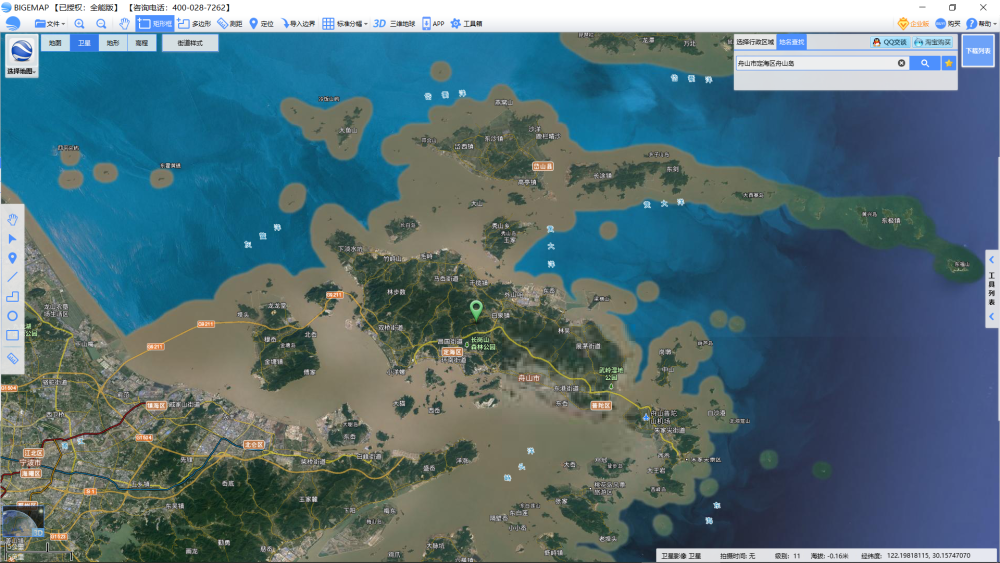This screenshot has height=563, width=1000.
Task: Switch to the 选择行政区域 tab
Action: 755,43
